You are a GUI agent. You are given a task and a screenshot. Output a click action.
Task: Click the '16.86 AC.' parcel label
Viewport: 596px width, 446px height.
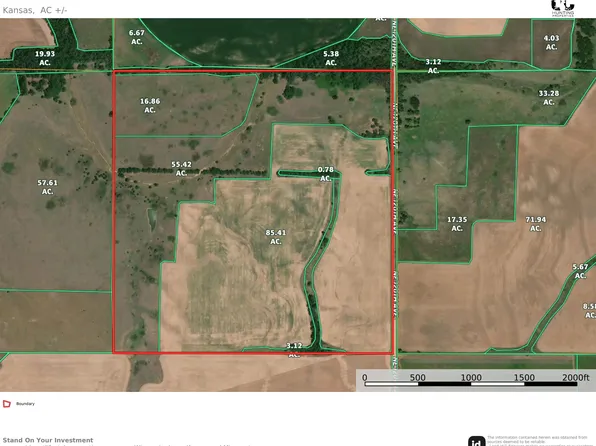click(x=150, y=105)
